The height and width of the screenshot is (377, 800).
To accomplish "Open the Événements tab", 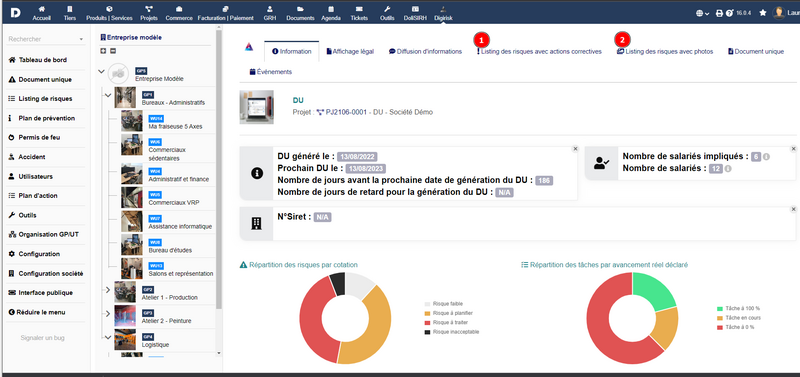I will click(271, 72).
